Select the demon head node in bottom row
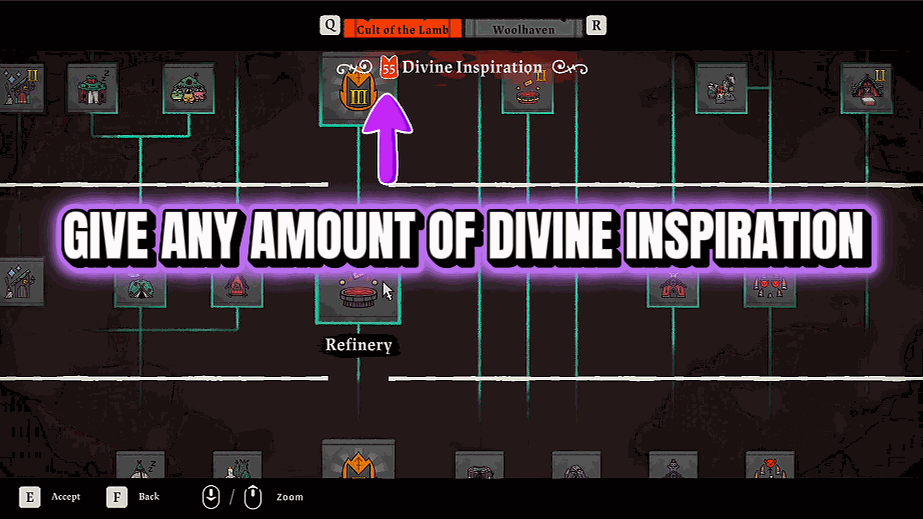The image size is (923, 519). tap(769, 465)
